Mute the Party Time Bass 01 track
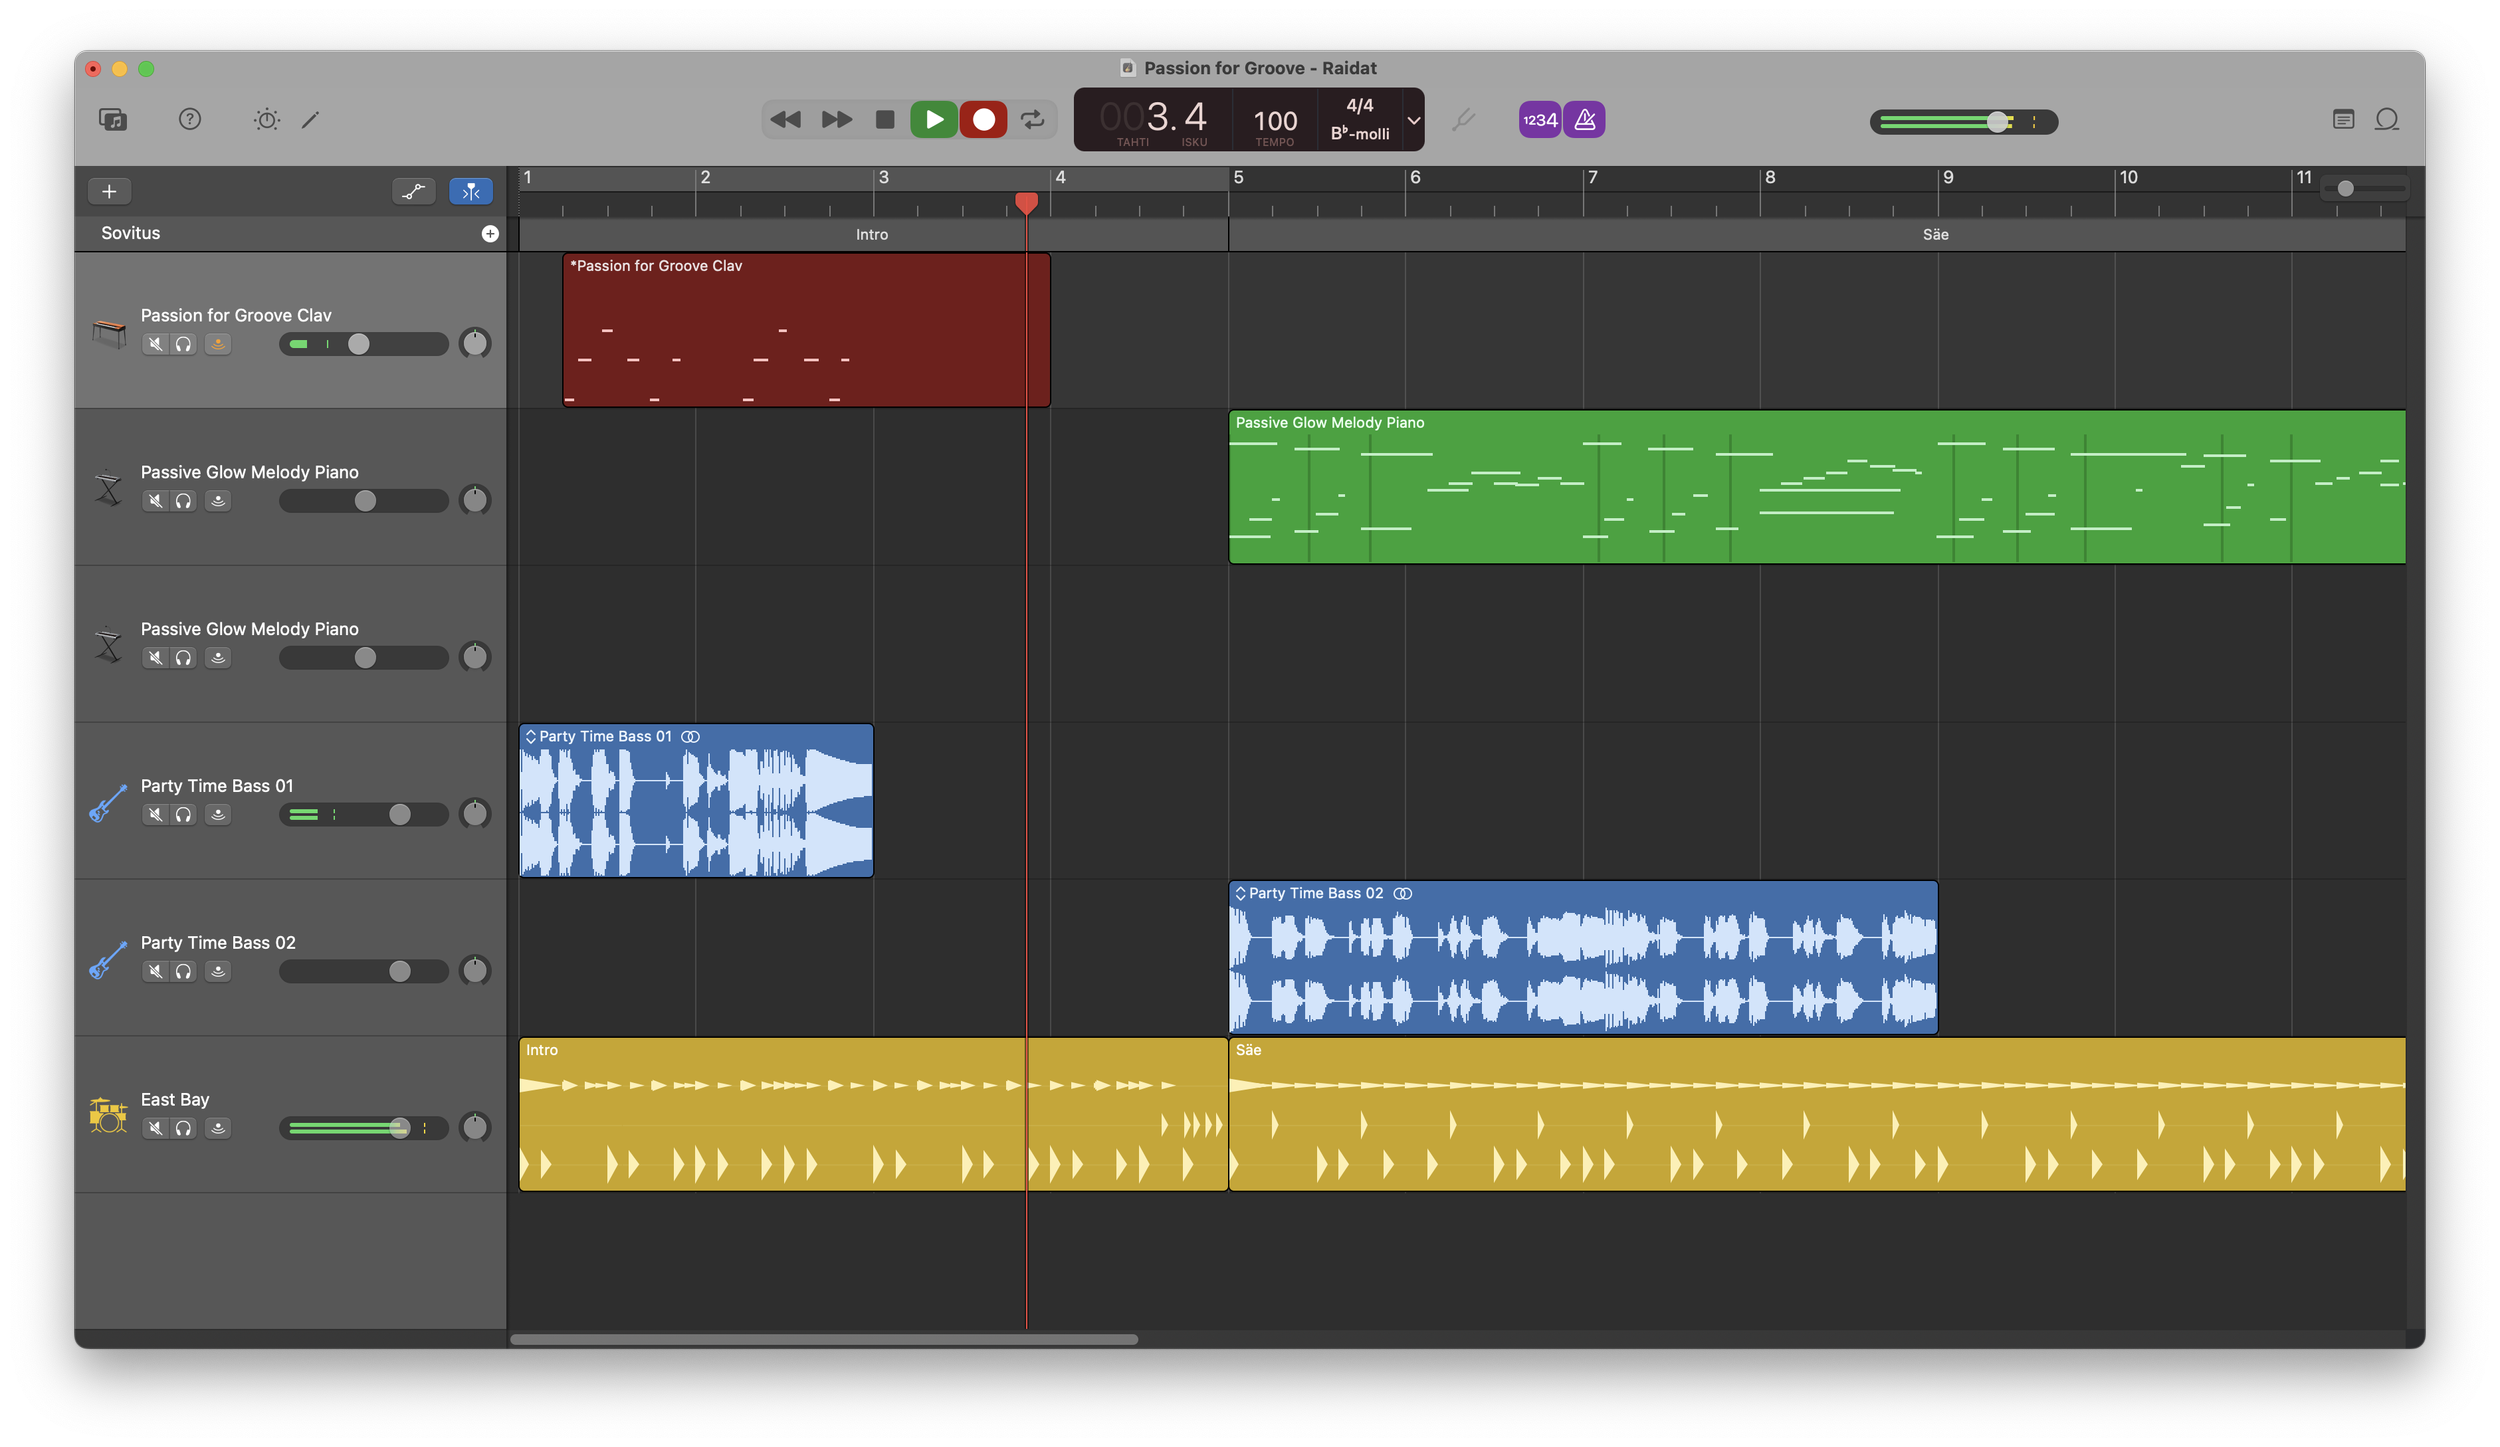 tap(155, 815)
